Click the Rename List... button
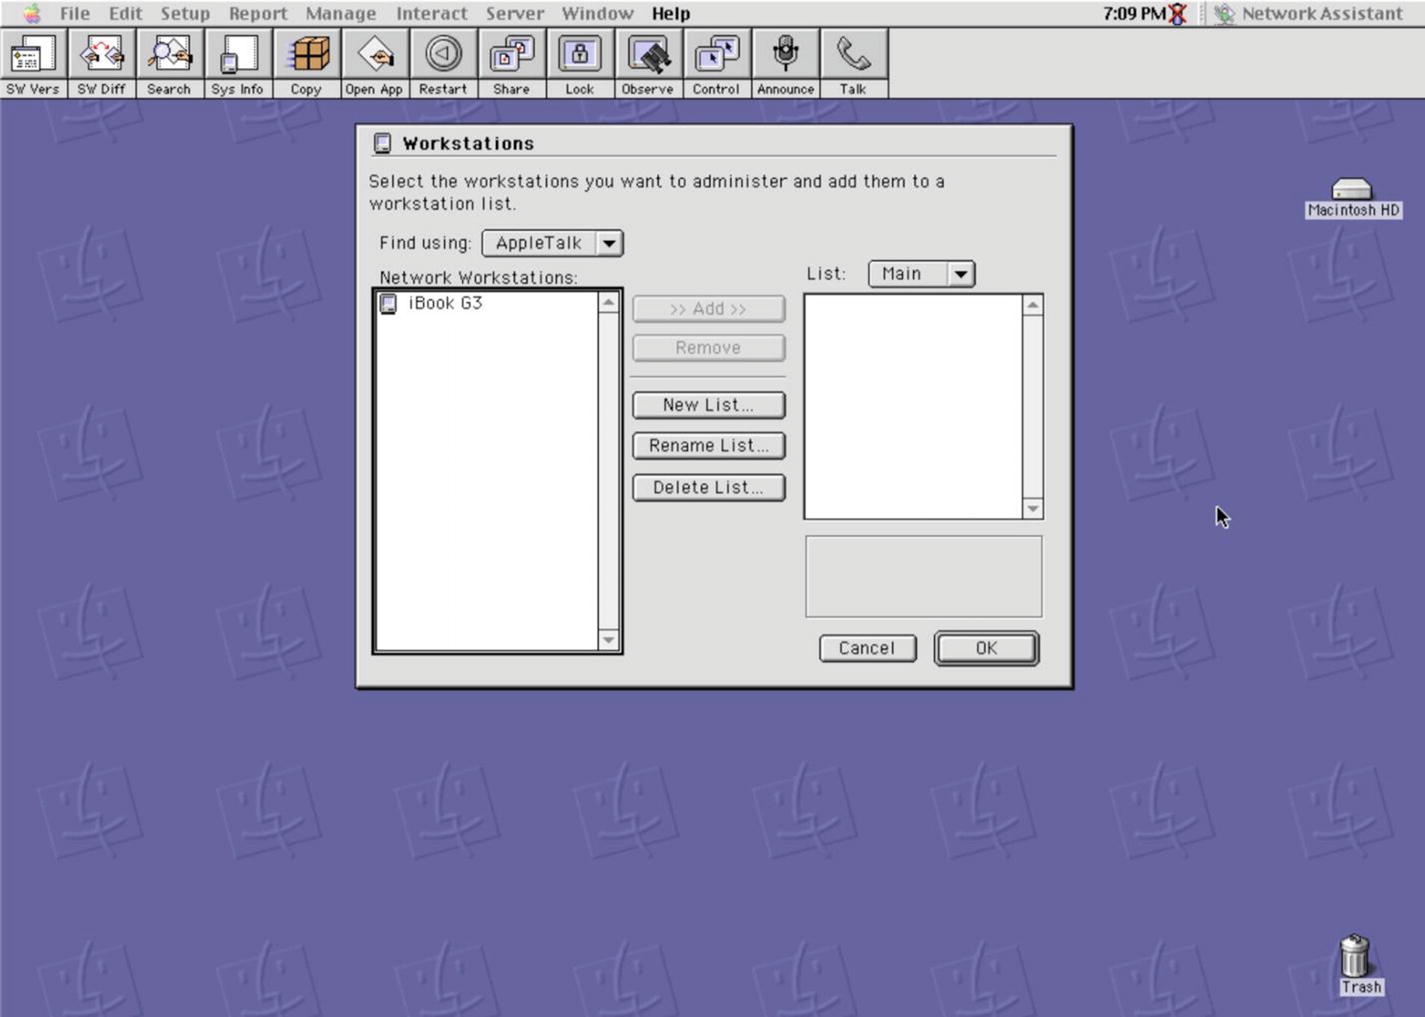The image size is (1425, 1017). 708,446
